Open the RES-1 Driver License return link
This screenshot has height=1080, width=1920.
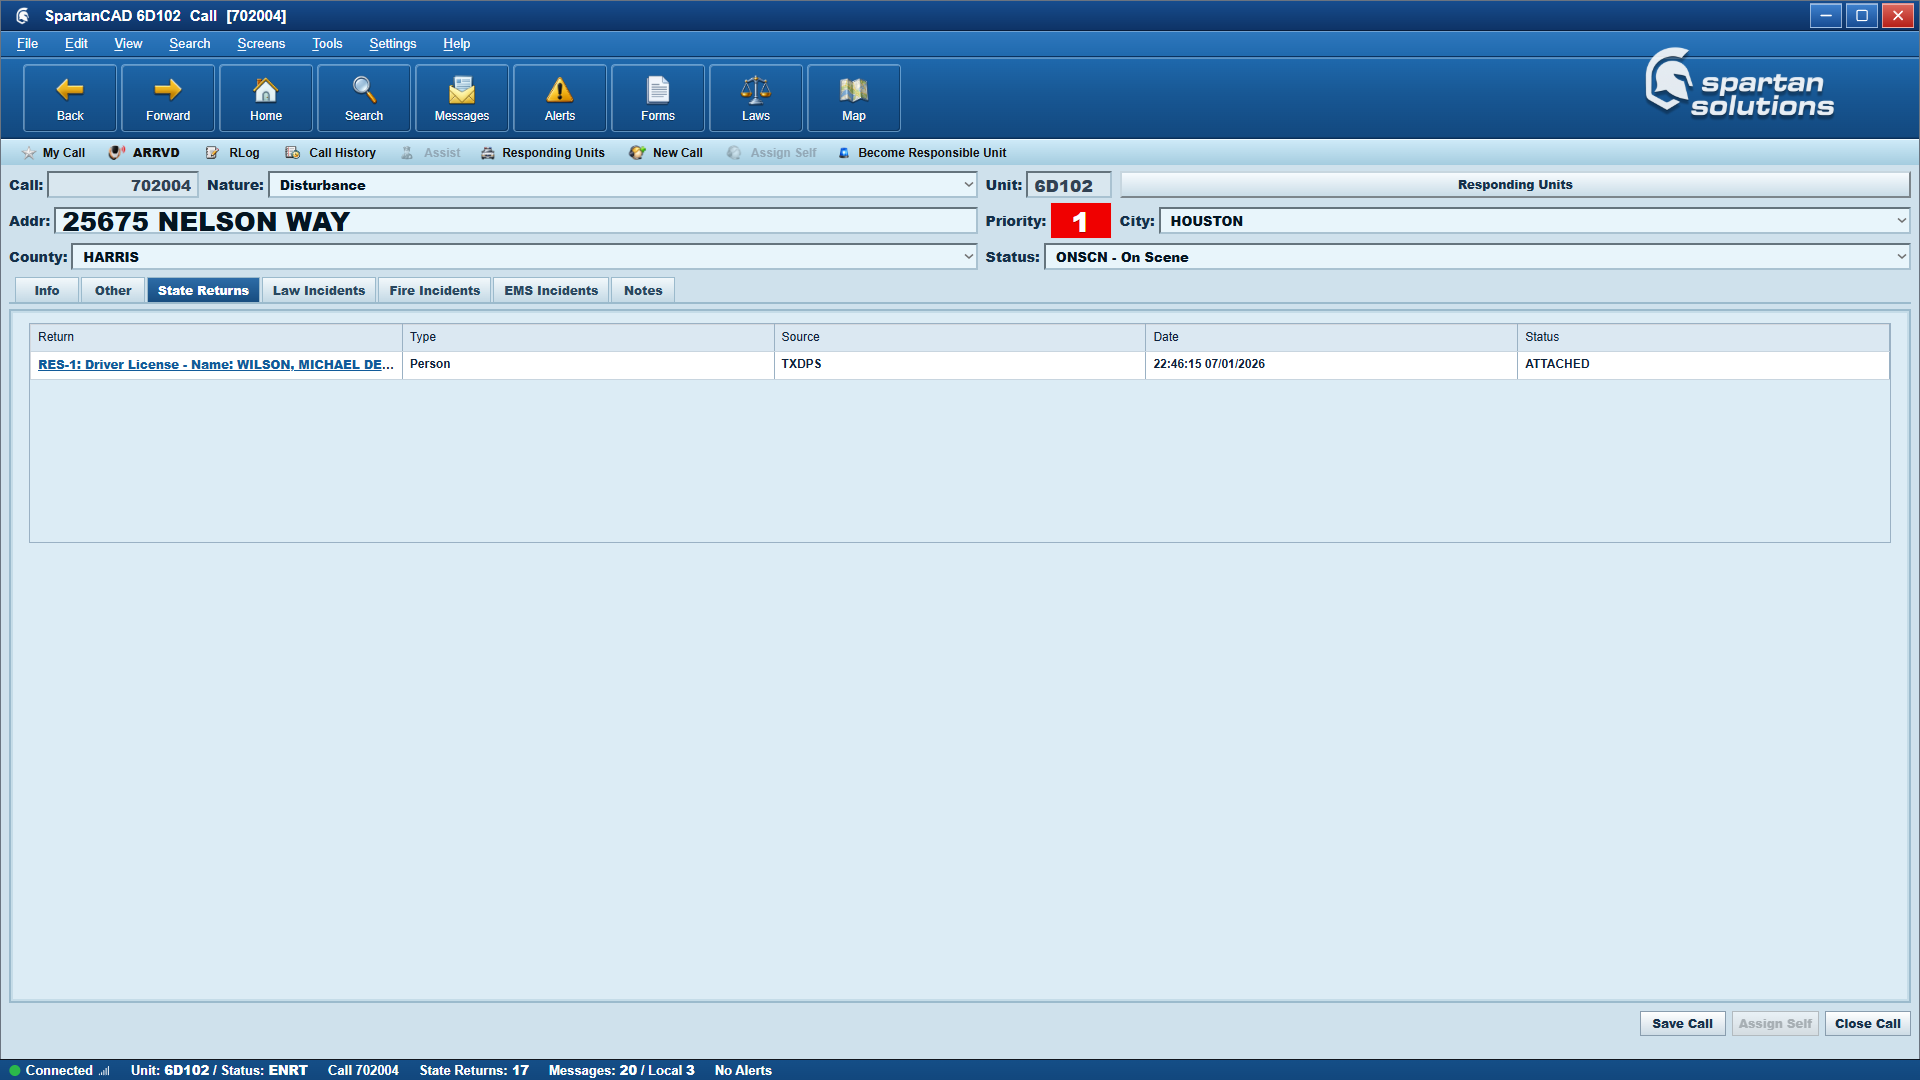(x=216, y=364)
